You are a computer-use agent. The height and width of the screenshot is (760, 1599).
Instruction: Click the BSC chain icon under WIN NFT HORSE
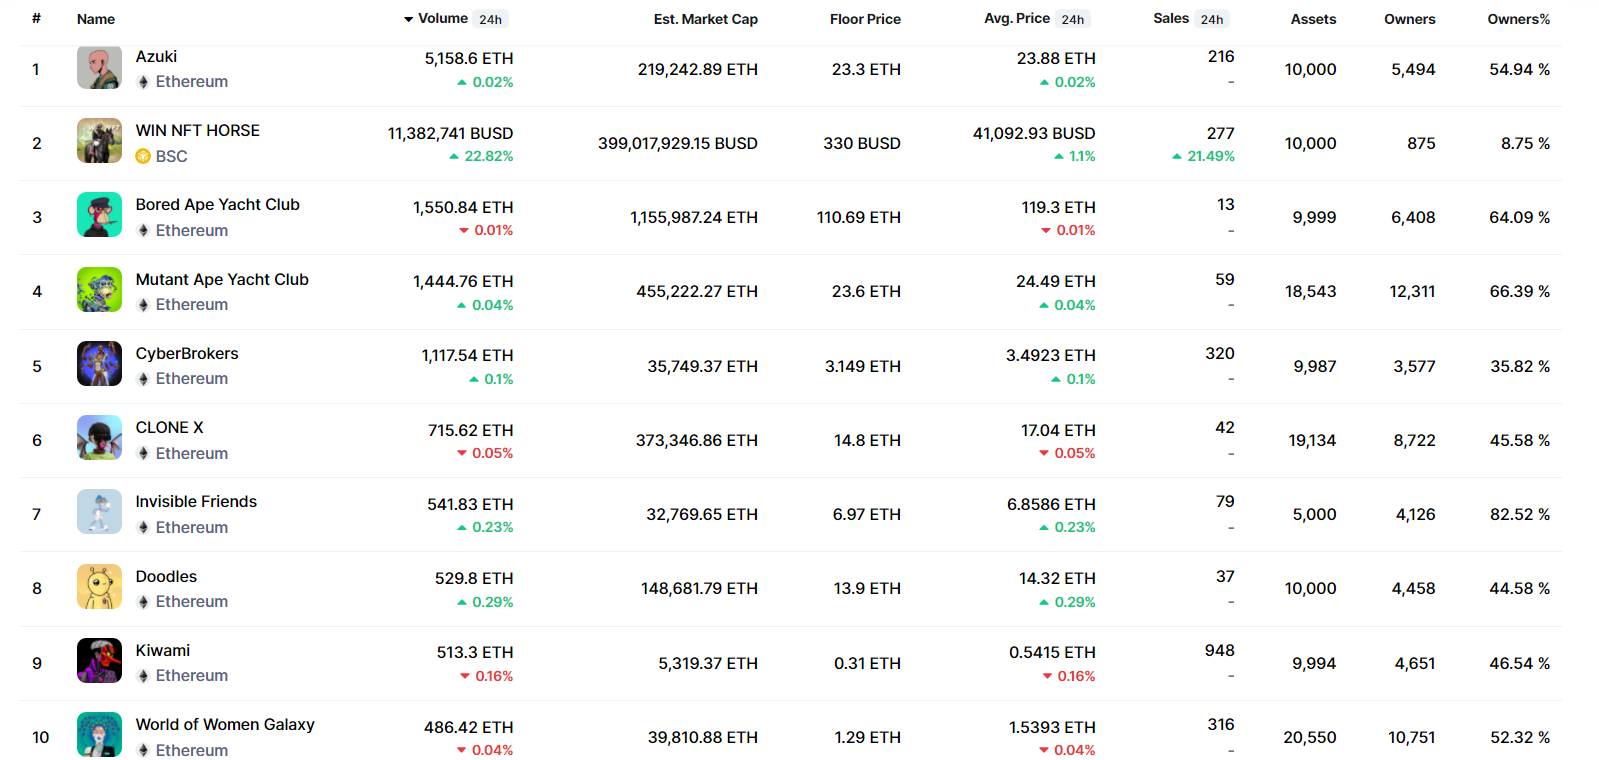coord(143,156)
